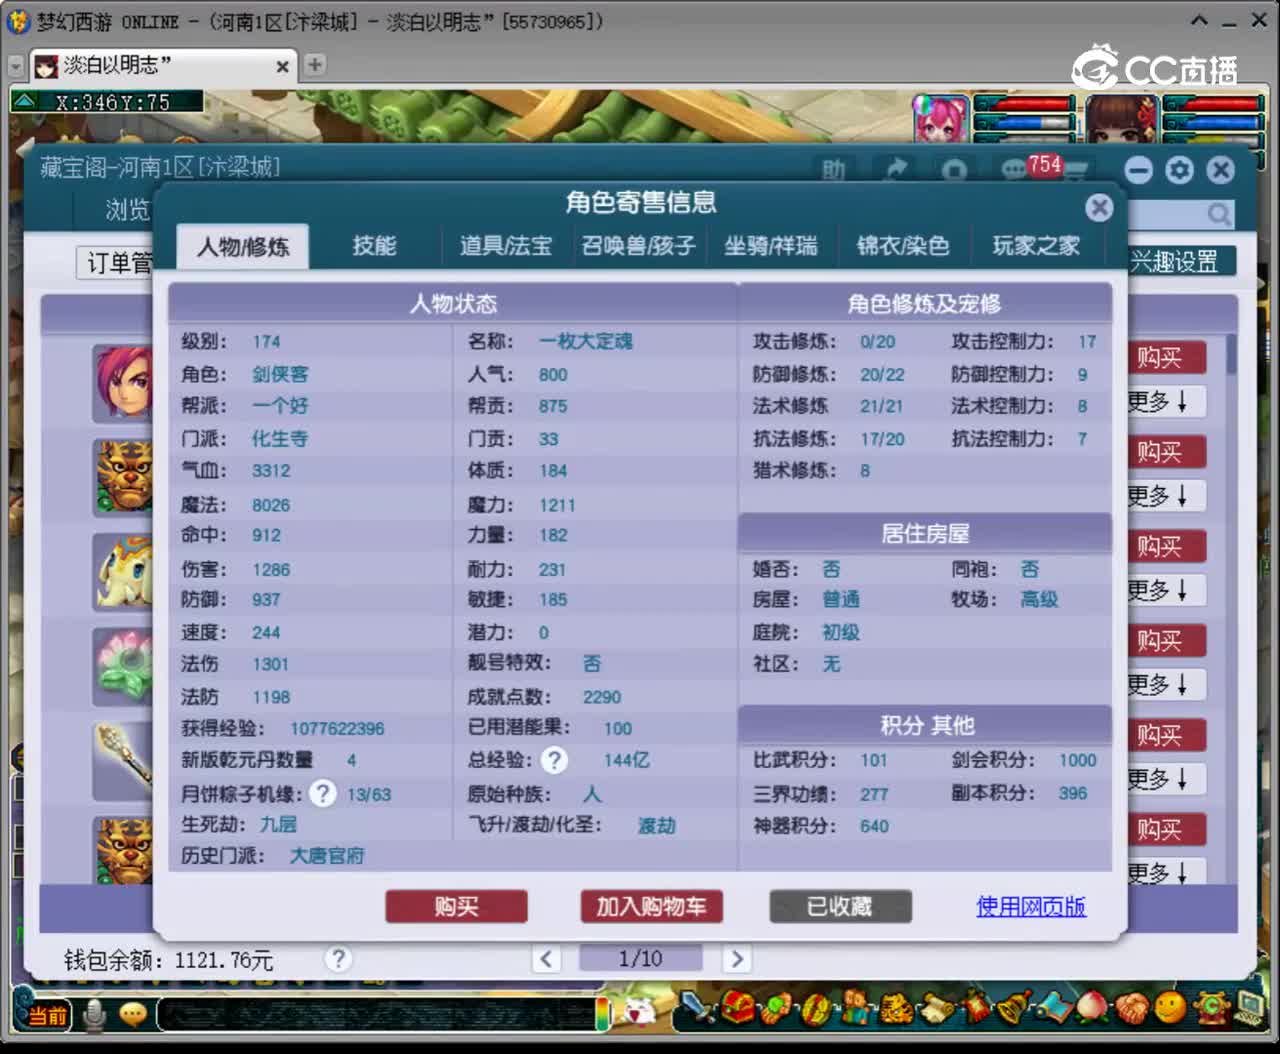Open the share arrow icon in 藏宝阁 header
The height and width of the screenshot is (1054, 1280).
(896, 170)
